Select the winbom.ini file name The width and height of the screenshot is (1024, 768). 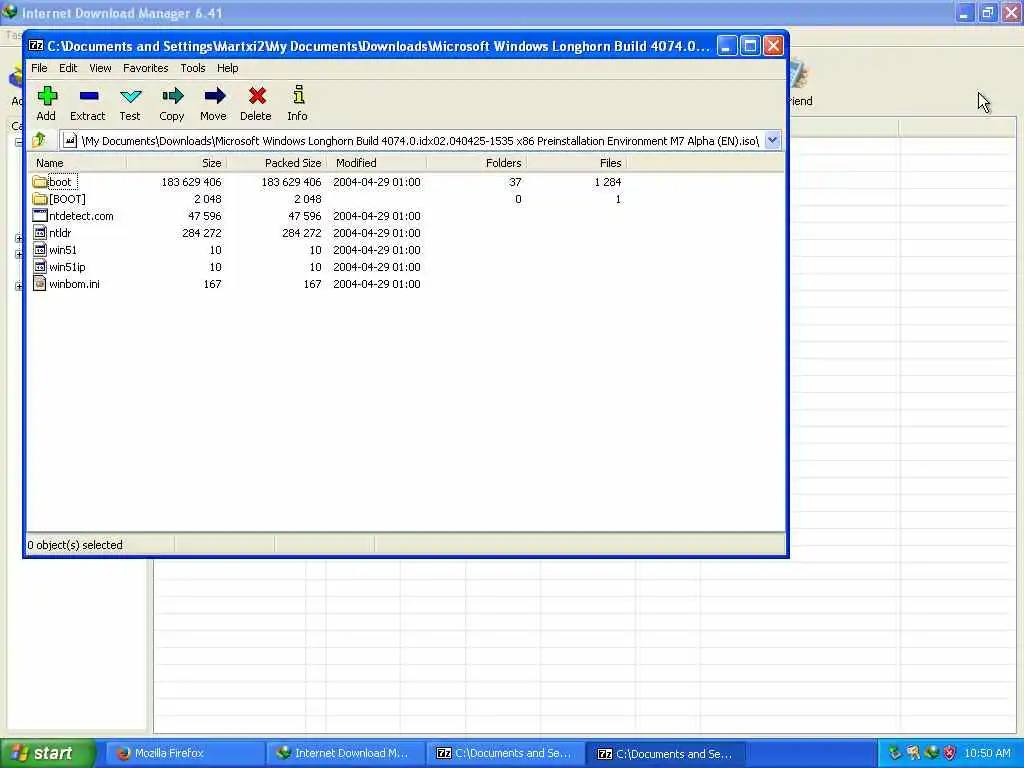(74, 283)
